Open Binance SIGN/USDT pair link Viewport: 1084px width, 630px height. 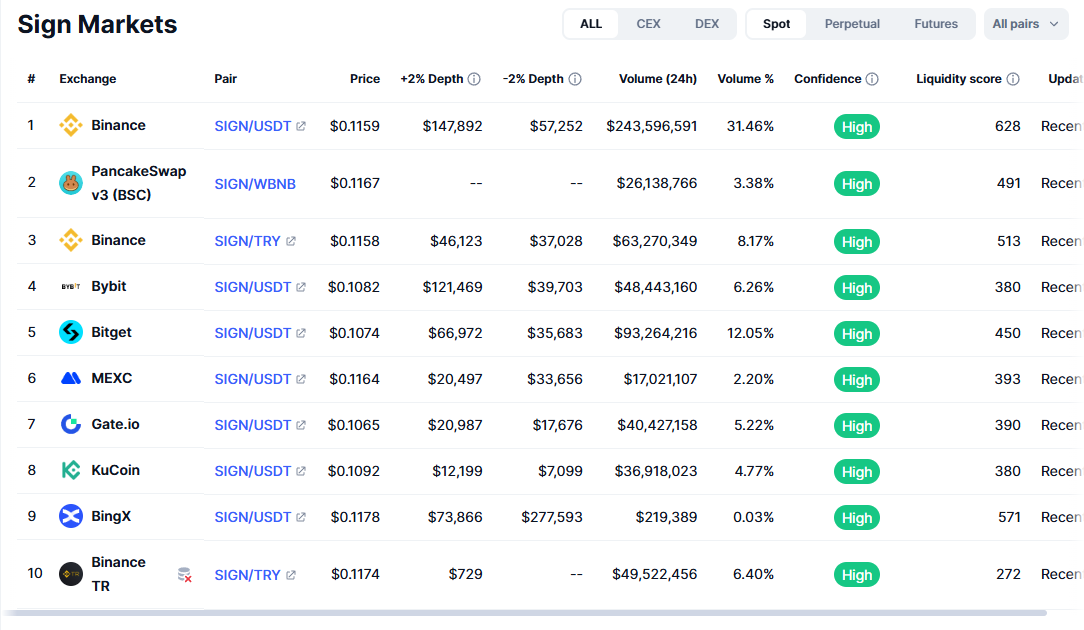click(x=252, y=126)
